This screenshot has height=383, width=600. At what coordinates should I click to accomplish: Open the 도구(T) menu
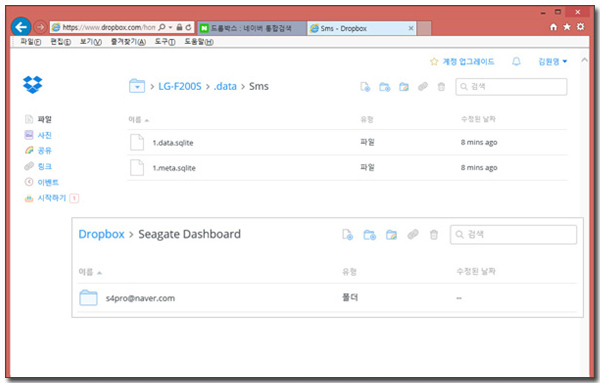[165, 42]
